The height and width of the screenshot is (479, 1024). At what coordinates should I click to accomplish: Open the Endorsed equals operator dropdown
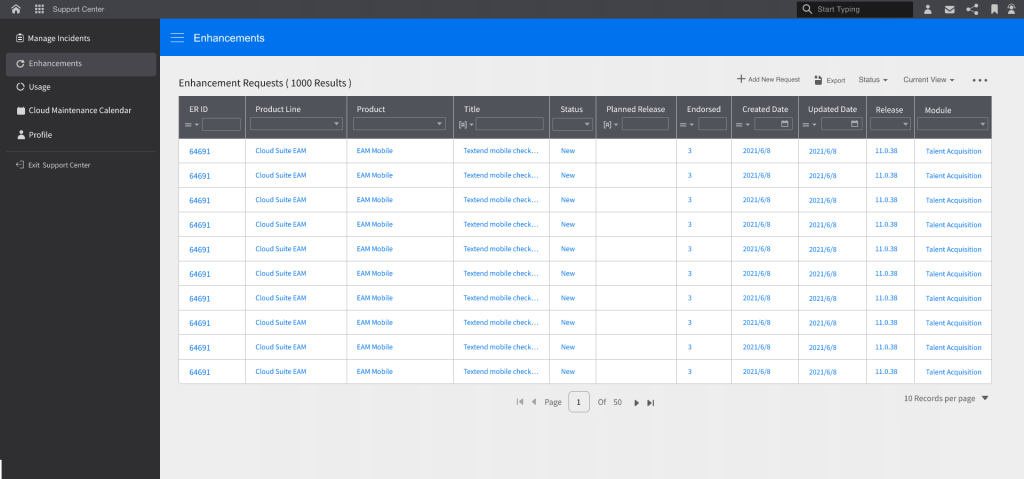(687, 125)
